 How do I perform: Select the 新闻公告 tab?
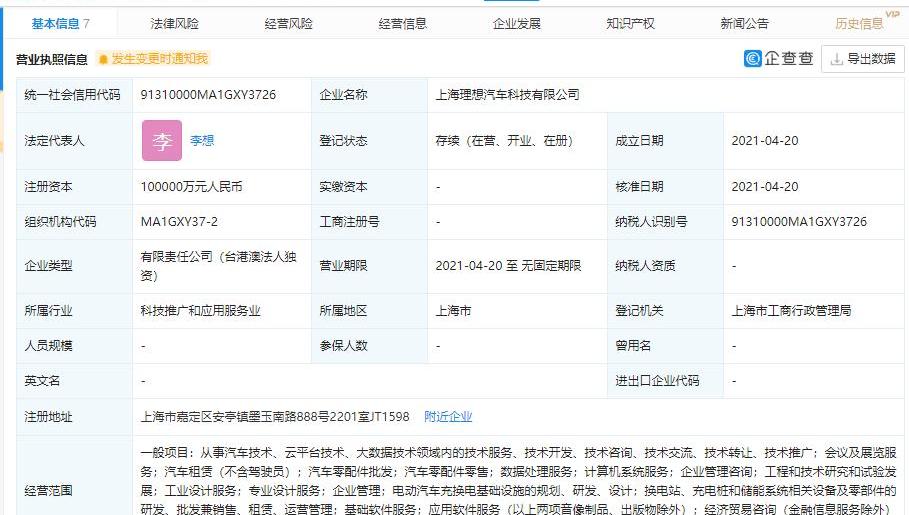tap(744, 24)
